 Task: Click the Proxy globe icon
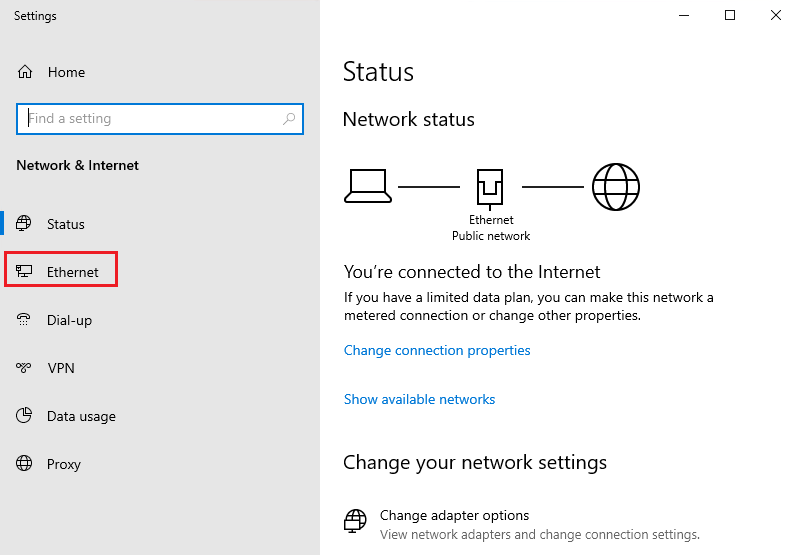pos(25,464)
